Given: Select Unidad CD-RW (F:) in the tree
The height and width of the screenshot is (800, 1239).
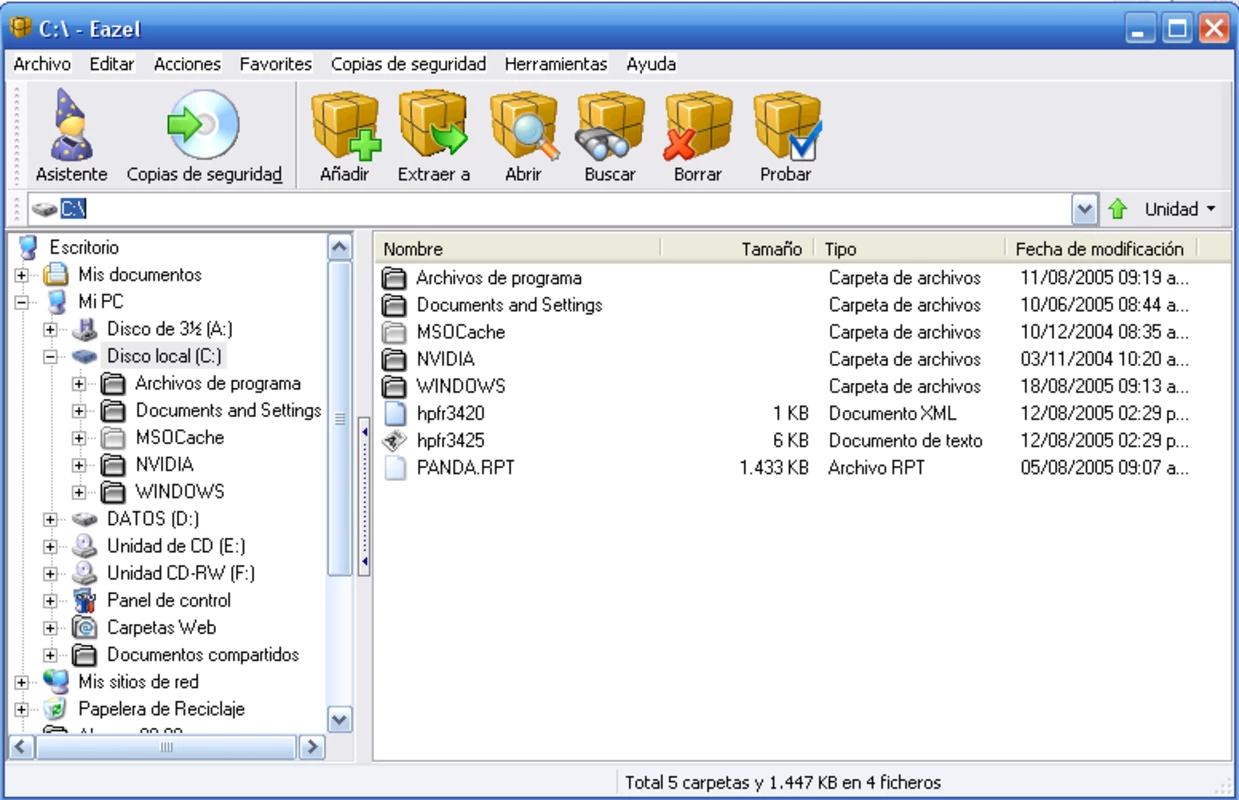Looking at the screenshot, I should click(181, 573).
